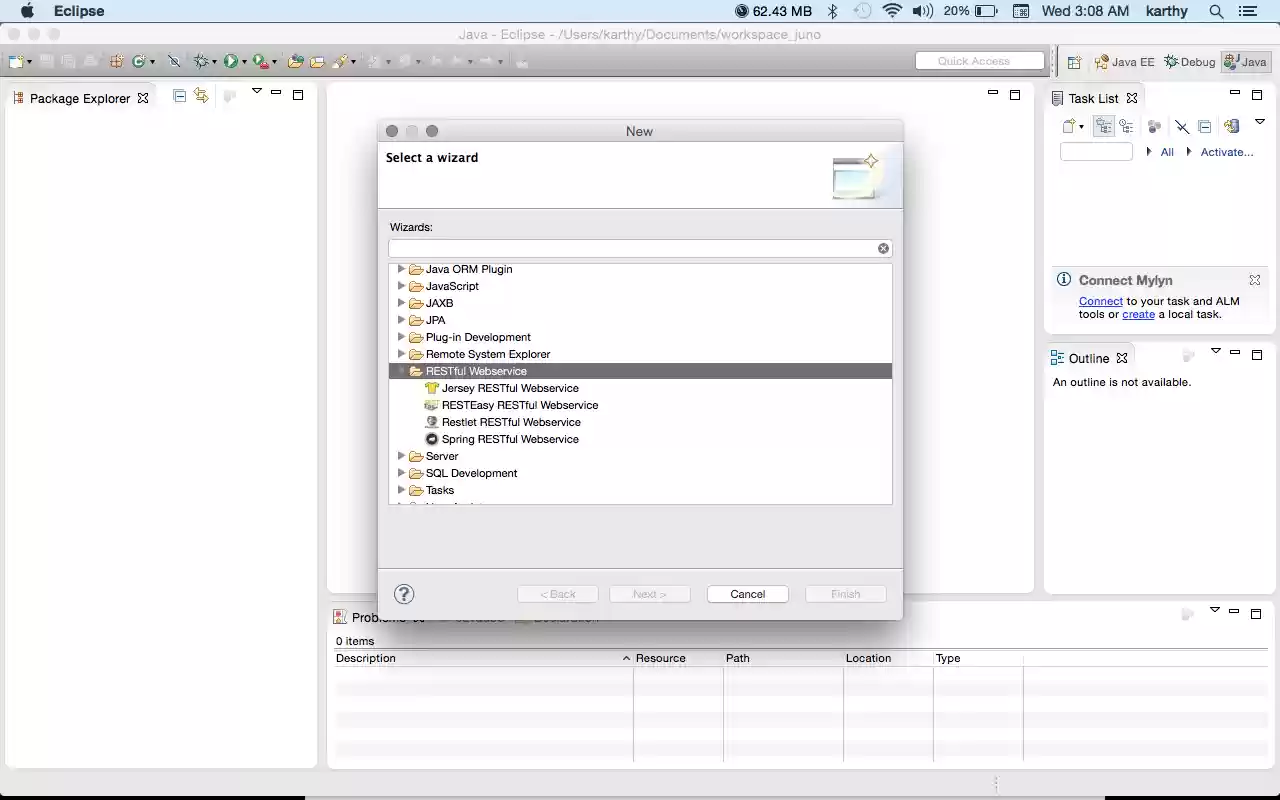Switch to the Java EE perspective
Image resolution: width=1280 pixels, height=800 pixels.
pyautogui.click(x=1124, y=61)
